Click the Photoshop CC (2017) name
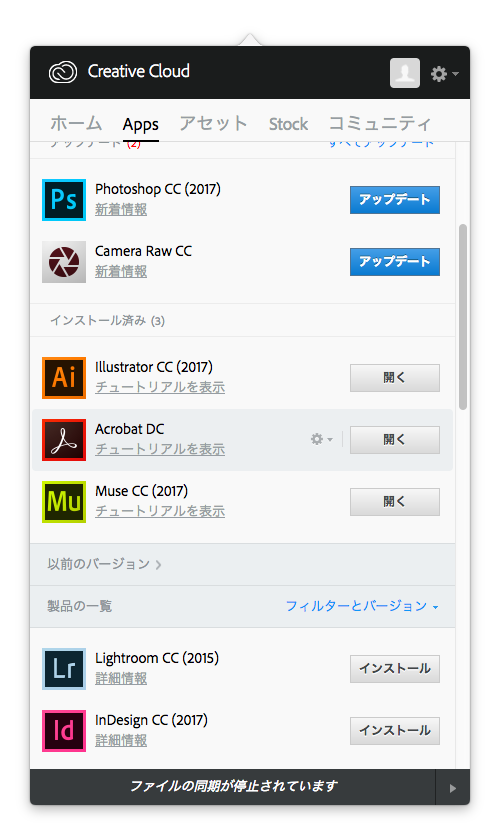 (158, 189)
